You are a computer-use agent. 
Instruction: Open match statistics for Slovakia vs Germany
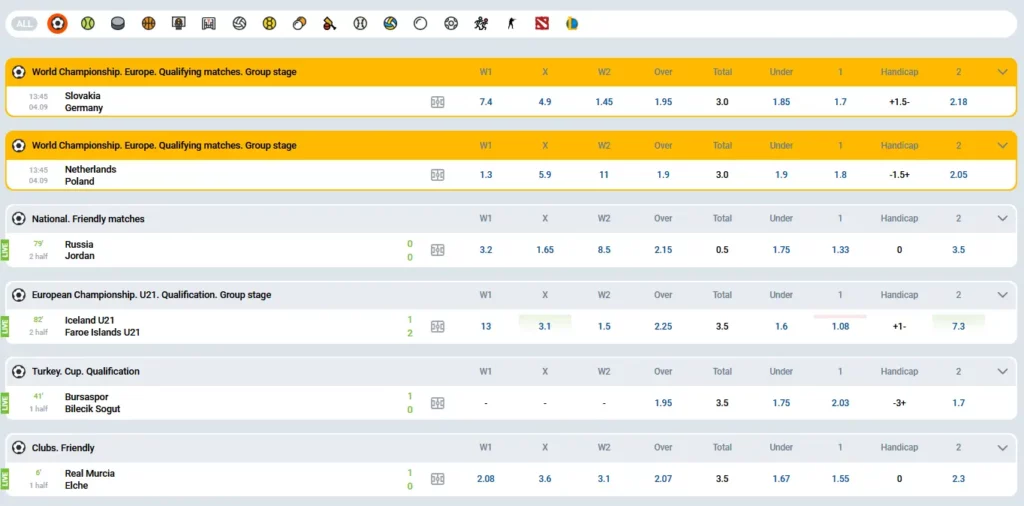tap(437, 102)
